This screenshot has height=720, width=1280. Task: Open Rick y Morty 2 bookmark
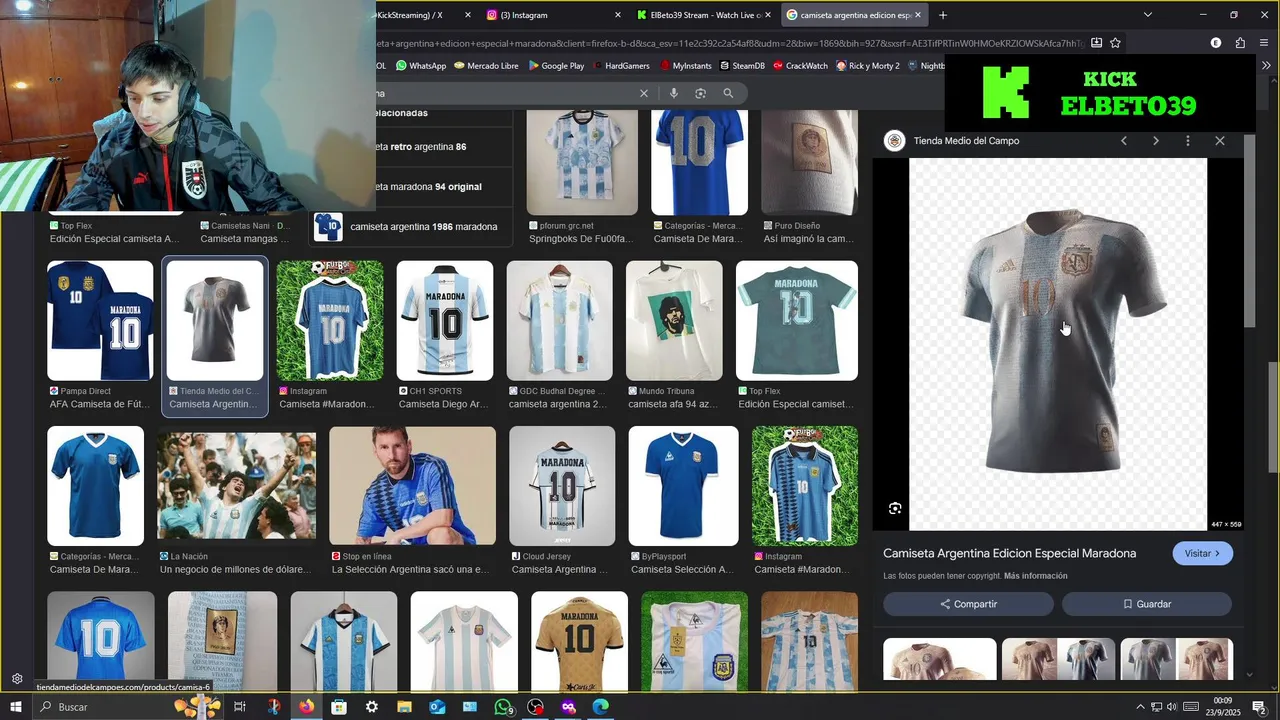pyautogui.click(x=867, y=66)
